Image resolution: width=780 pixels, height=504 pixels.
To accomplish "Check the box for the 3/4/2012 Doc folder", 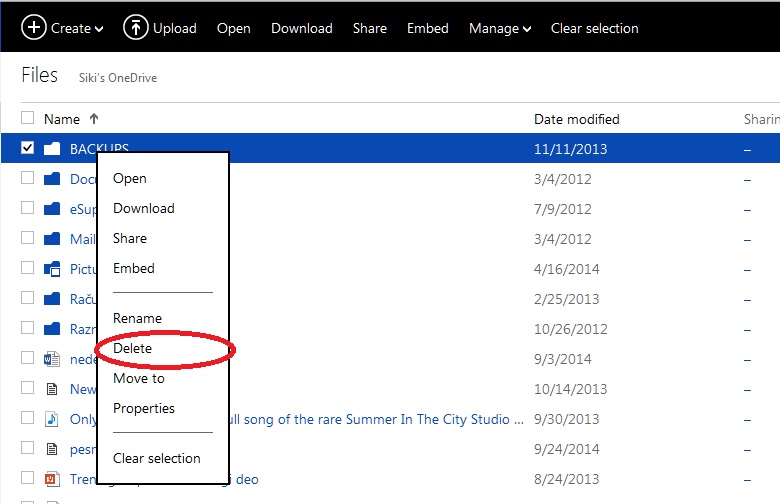I will (x=27, y=179).
